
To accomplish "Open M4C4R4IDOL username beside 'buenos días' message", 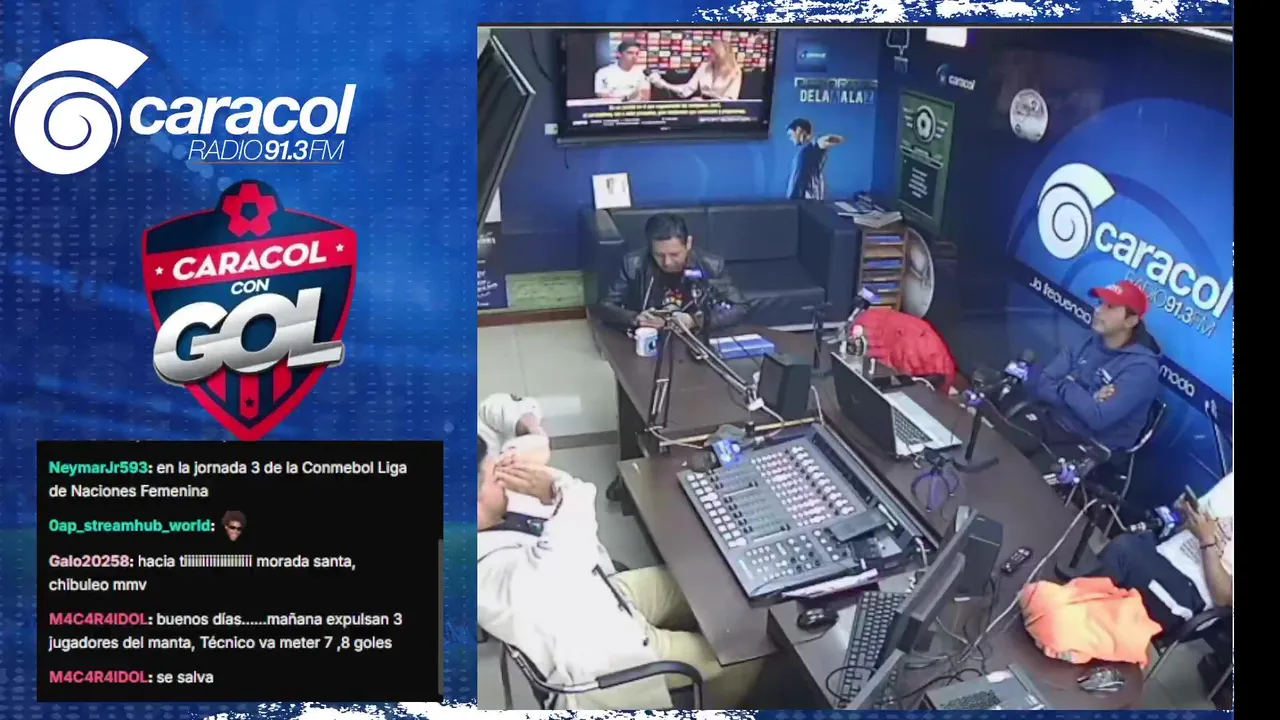I will 99,619.
